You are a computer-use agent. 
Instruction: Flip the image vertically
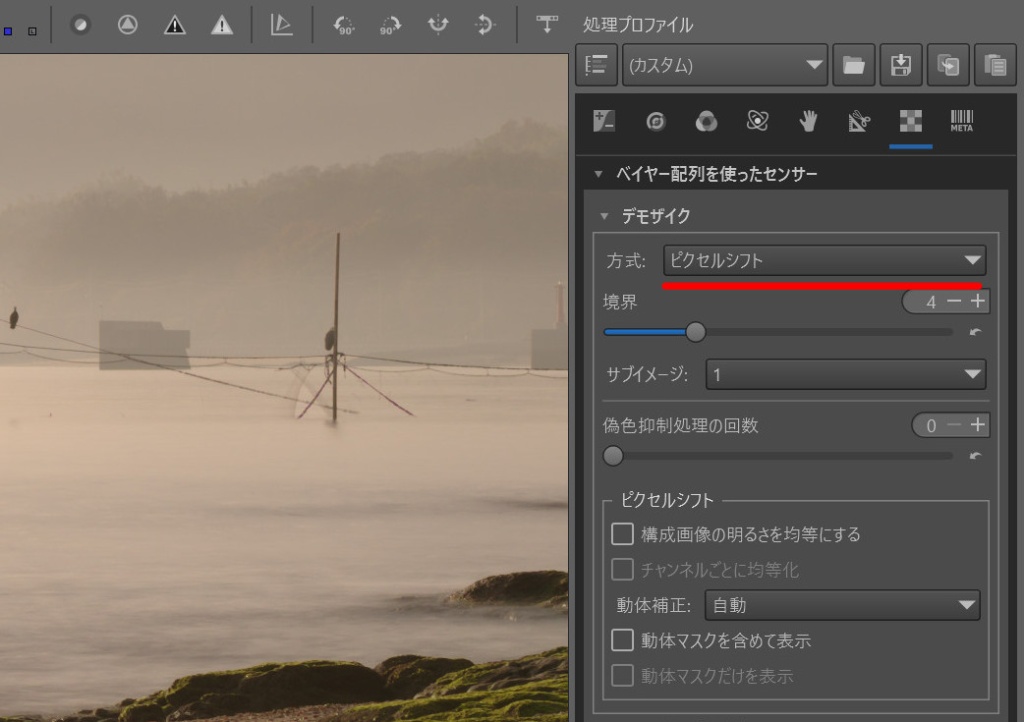[485, 25]
